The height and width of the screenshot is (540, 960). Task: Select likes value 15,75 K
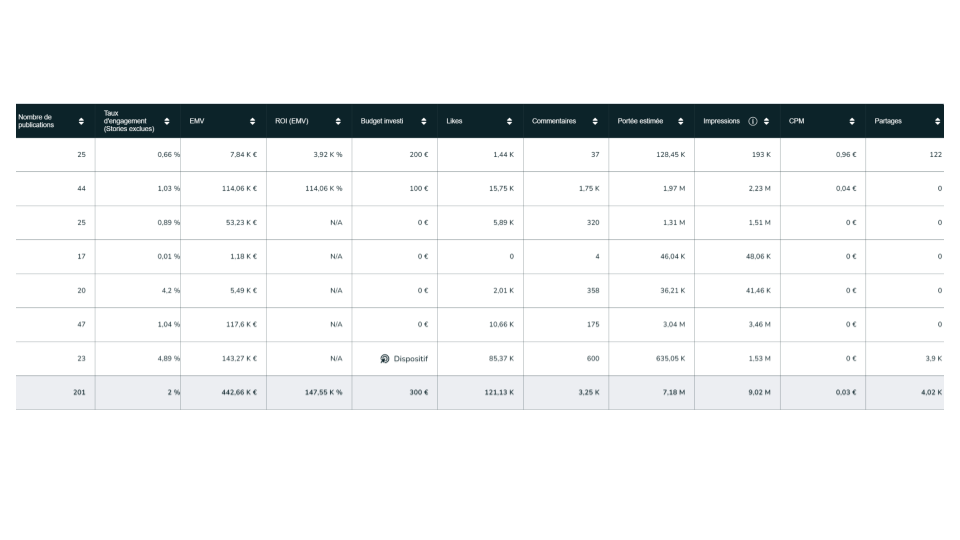tap(501, 189)
